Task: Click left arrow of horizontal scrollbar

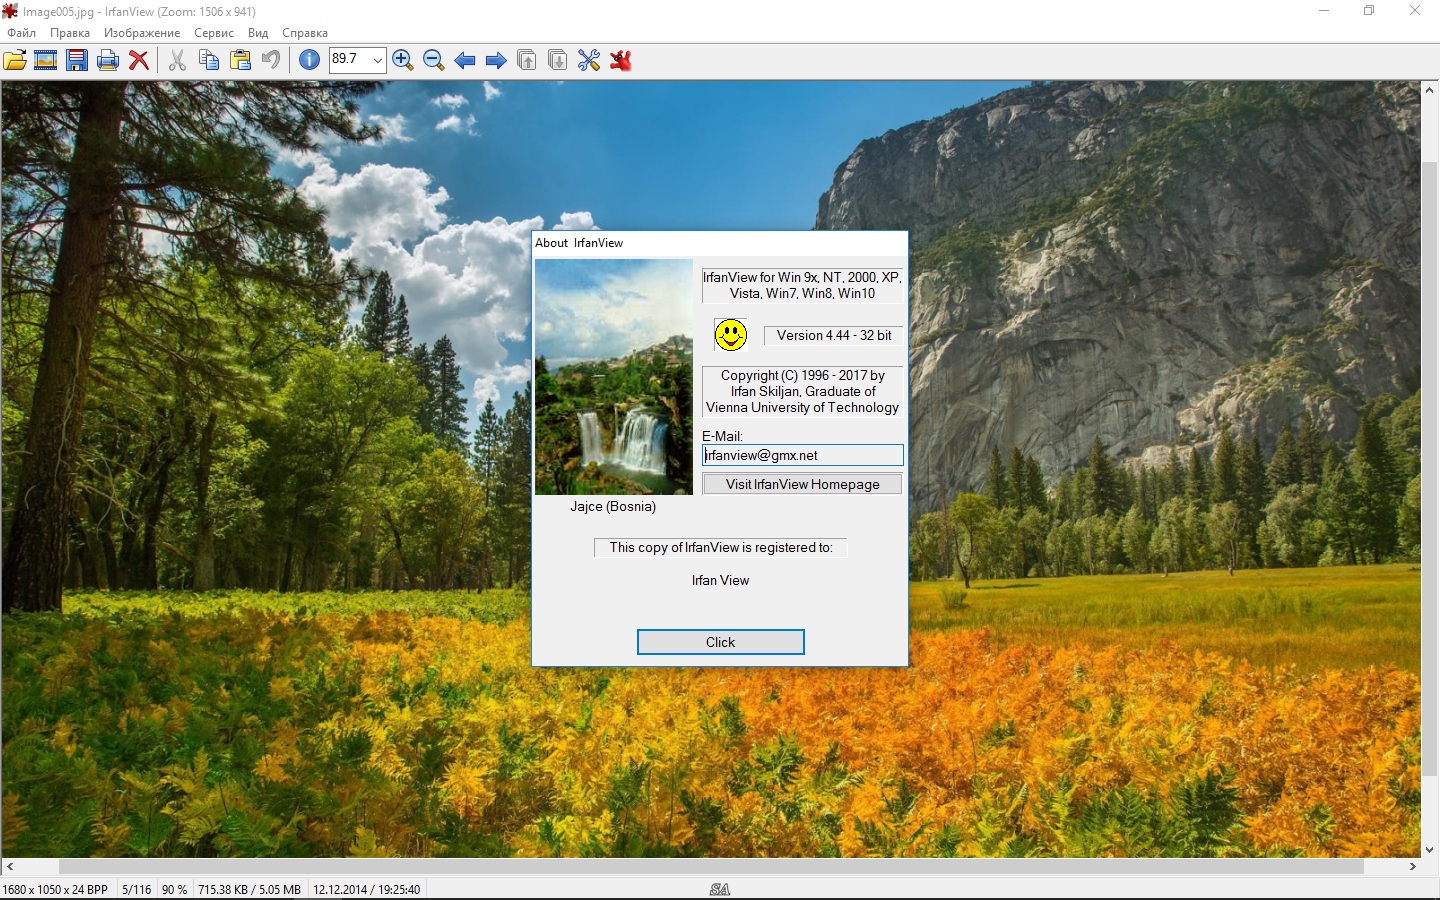Action: [10, 866]
